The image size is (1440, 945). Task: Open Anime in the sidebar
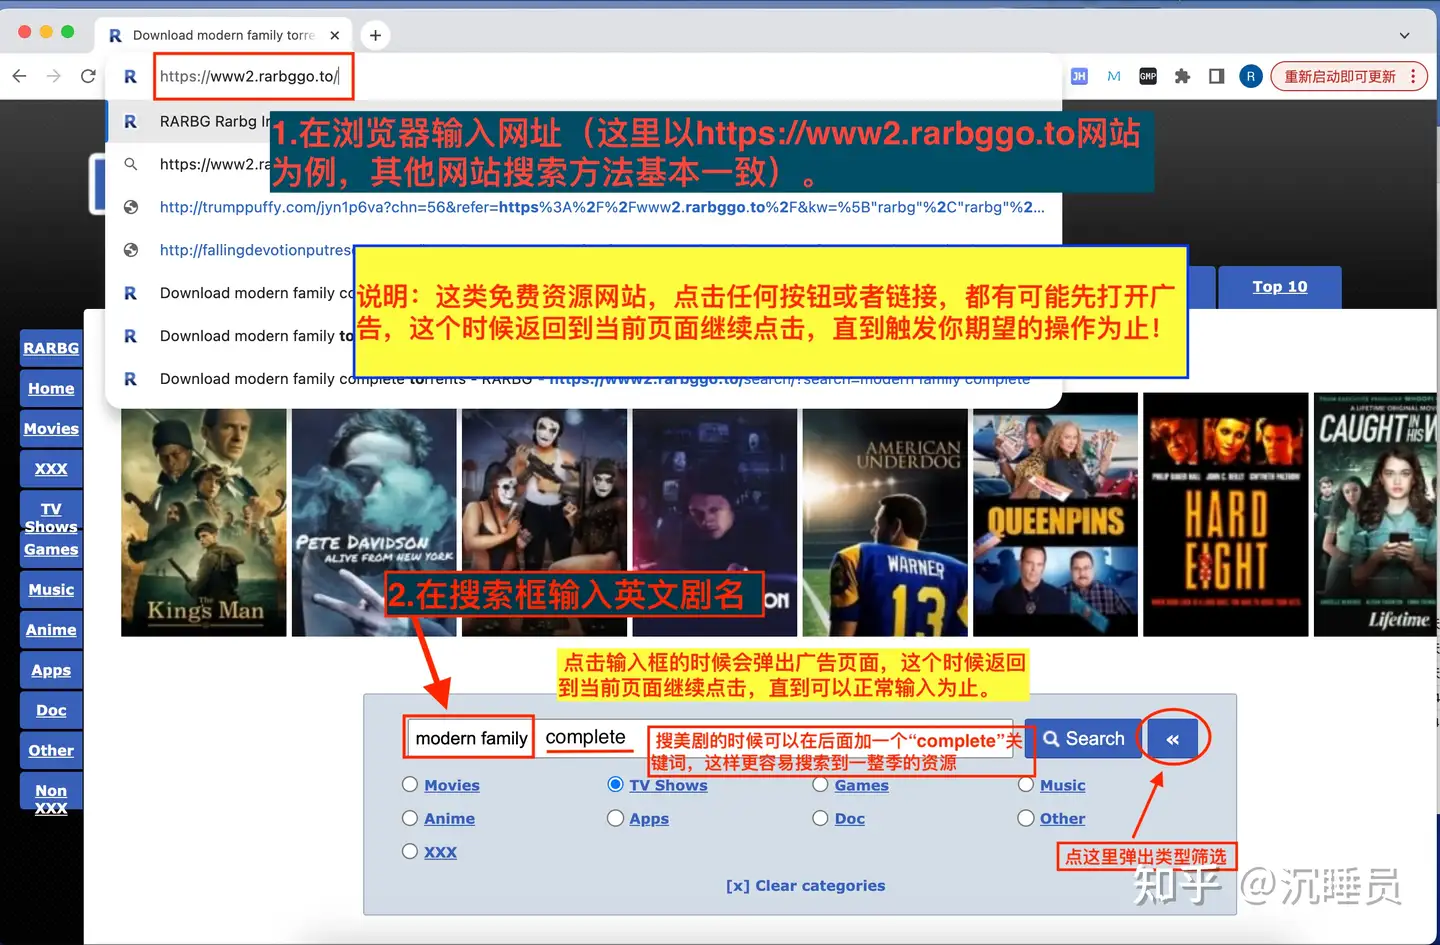coord(51,630)
